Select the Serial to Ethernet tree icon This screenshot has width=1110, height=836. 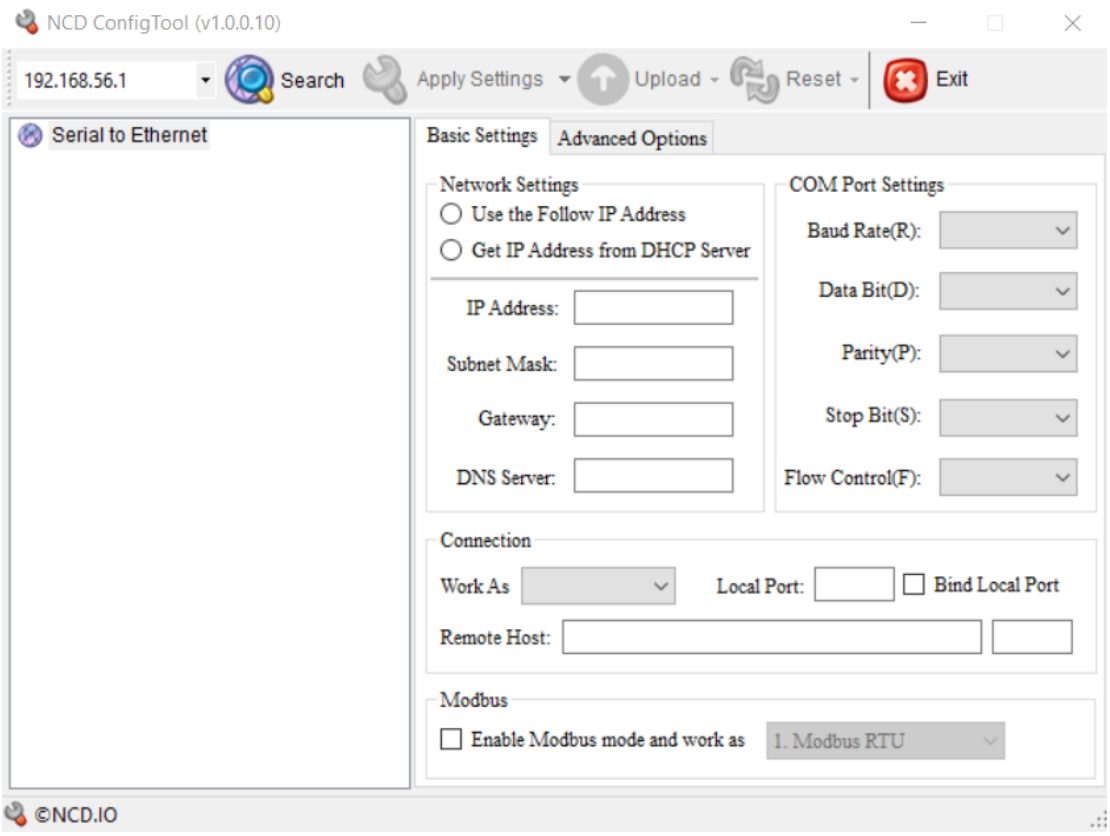coord(32,136)
